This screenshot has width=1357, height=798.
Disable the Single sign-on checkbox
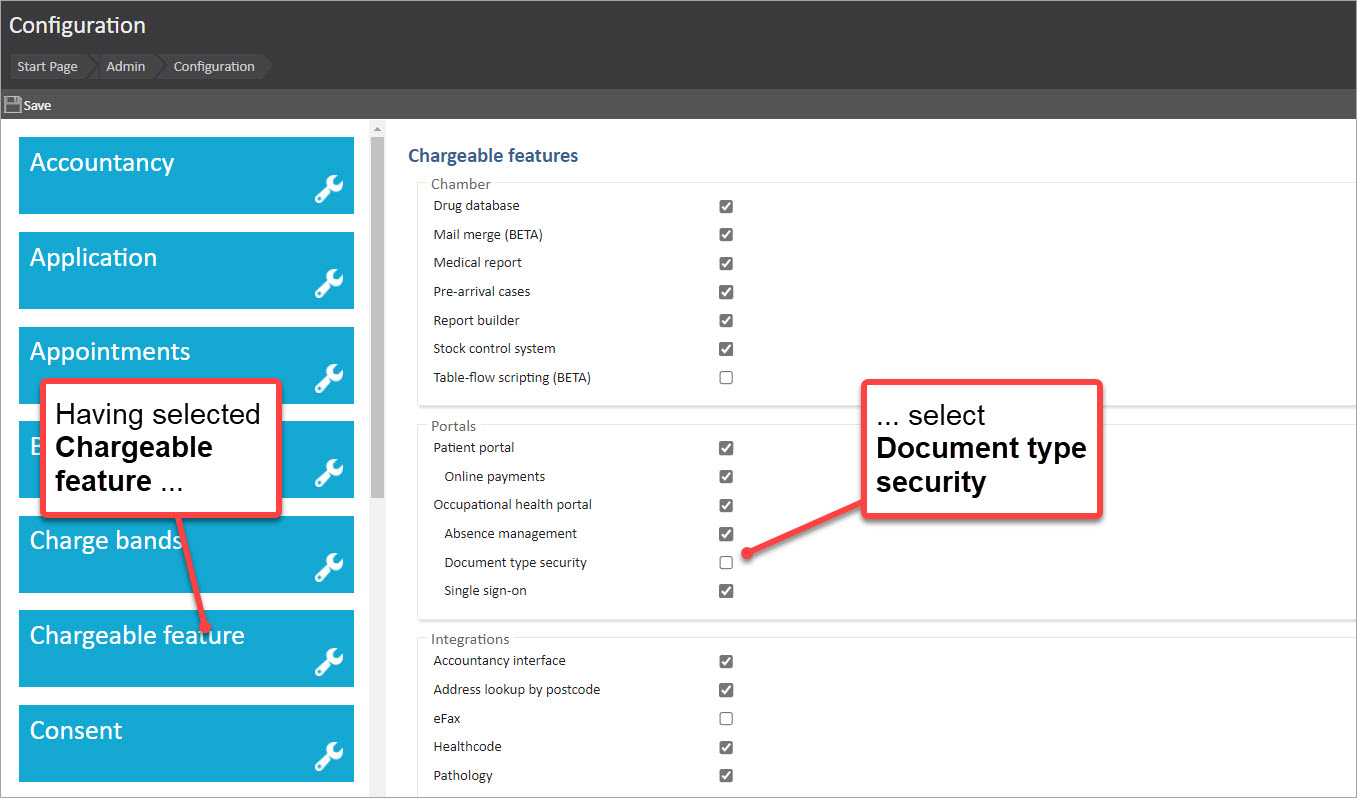click(726, 591)
